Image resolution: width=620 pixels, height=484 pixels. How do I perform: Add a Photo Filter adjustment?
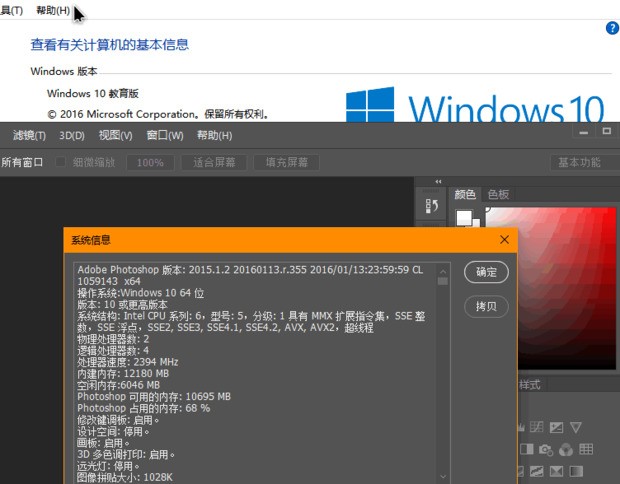pos(546,449)
